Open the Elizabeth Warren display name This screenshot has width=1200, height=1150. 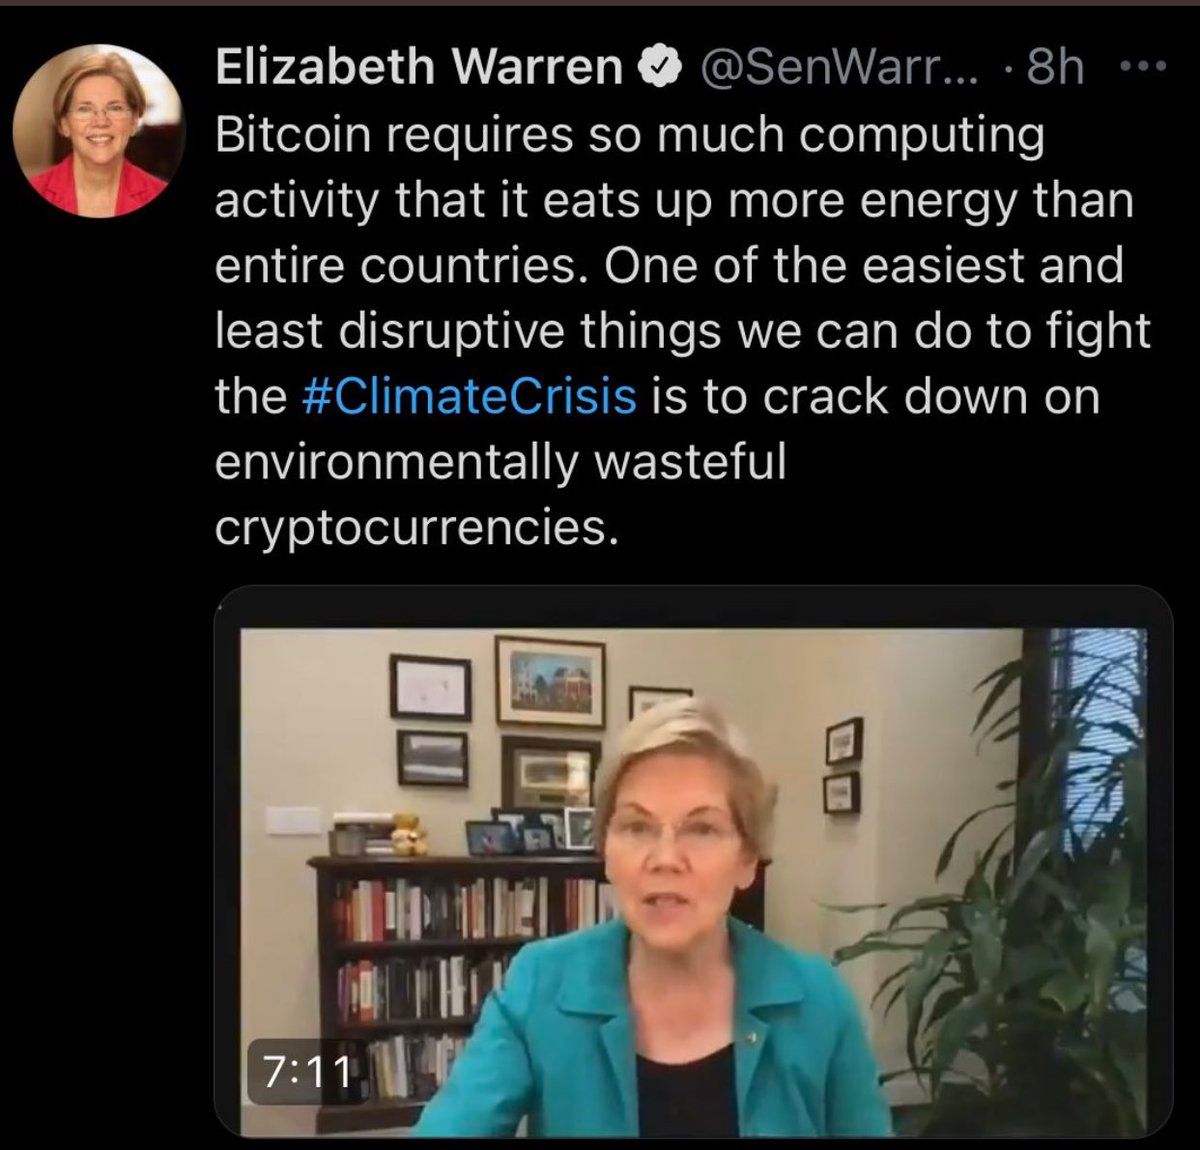420,68
